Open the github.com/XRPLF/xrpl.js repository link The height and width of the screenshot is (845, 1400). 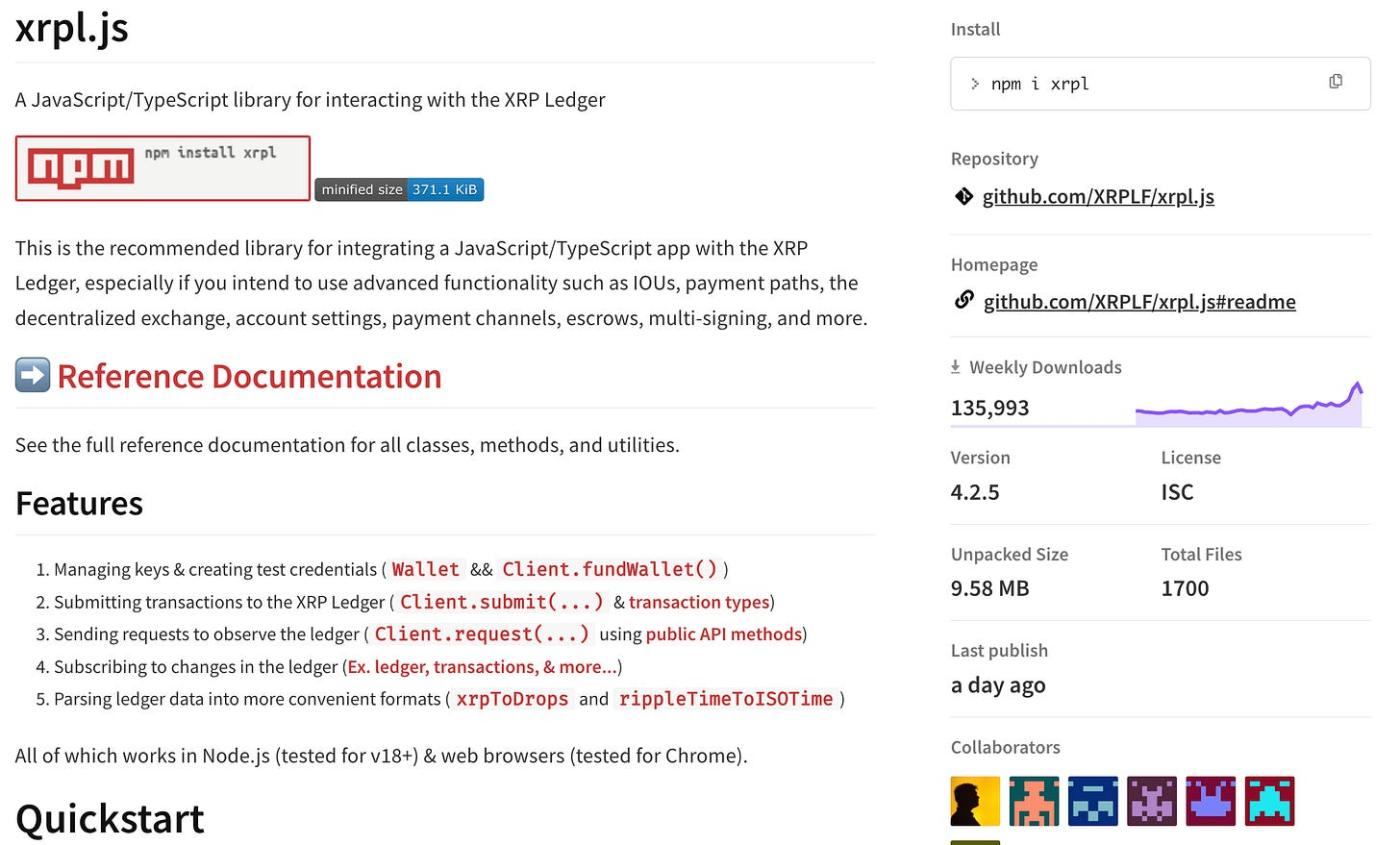(1098, 196)
